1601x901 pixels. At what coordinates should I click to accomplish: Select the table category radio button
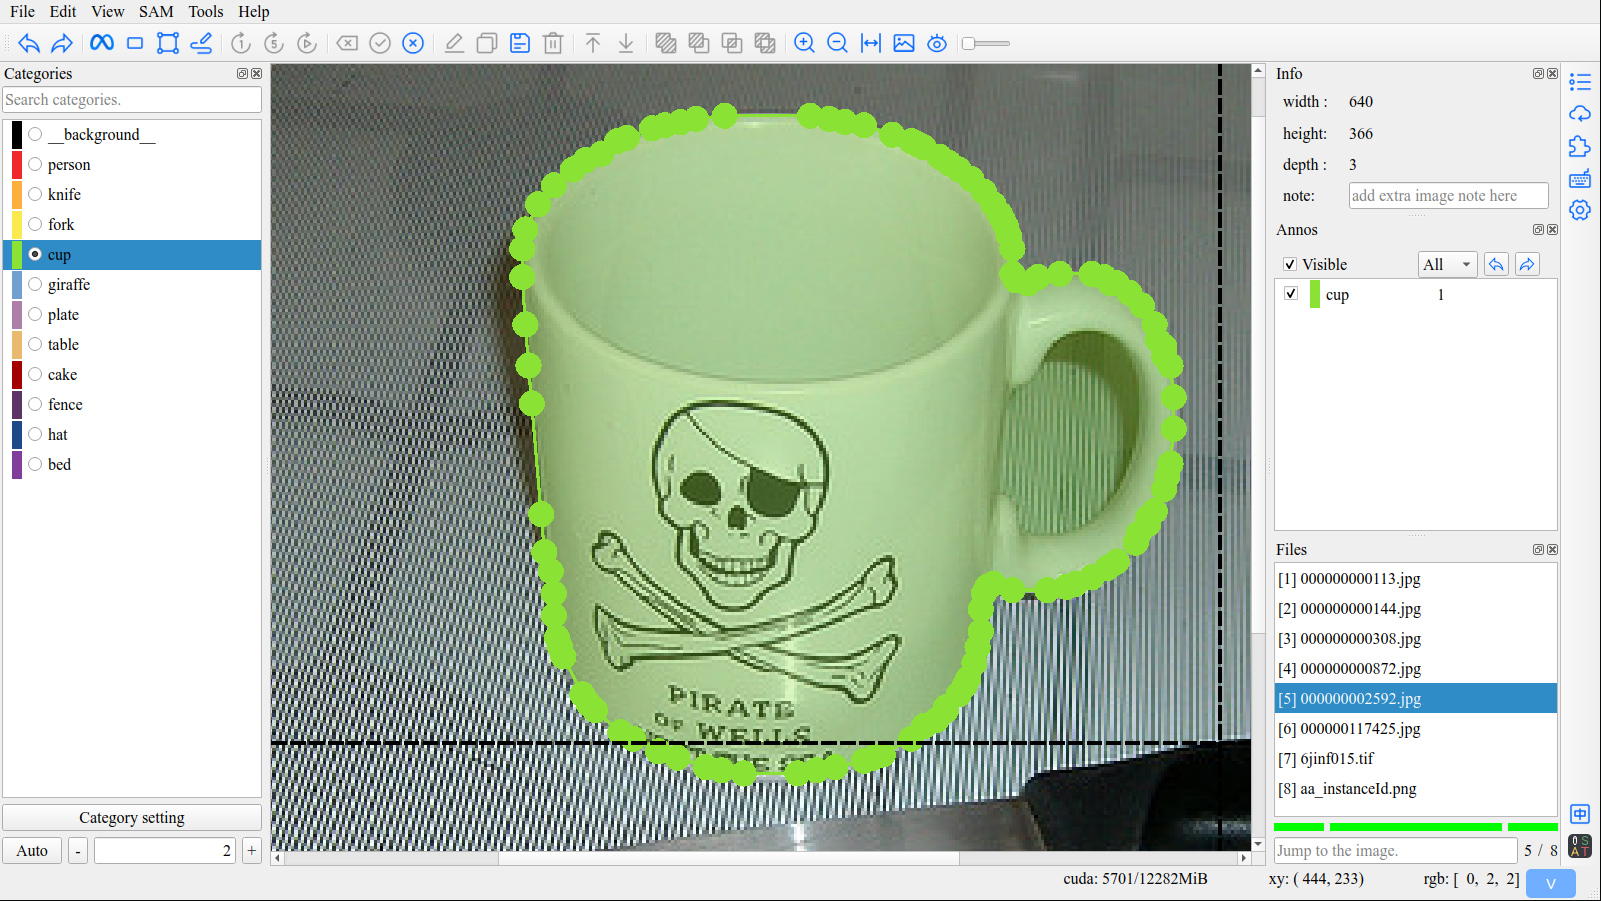point(35,344)
